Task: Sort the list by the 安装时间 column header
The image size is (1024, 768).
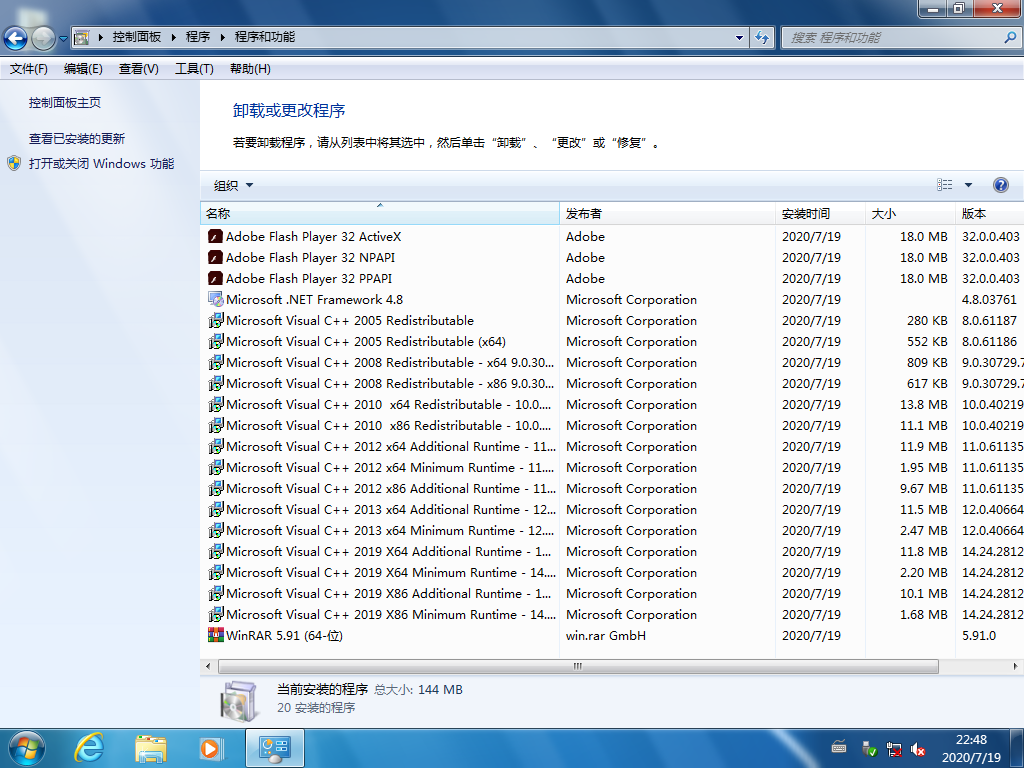Action: pyautogui.click(x=806, y=214)
